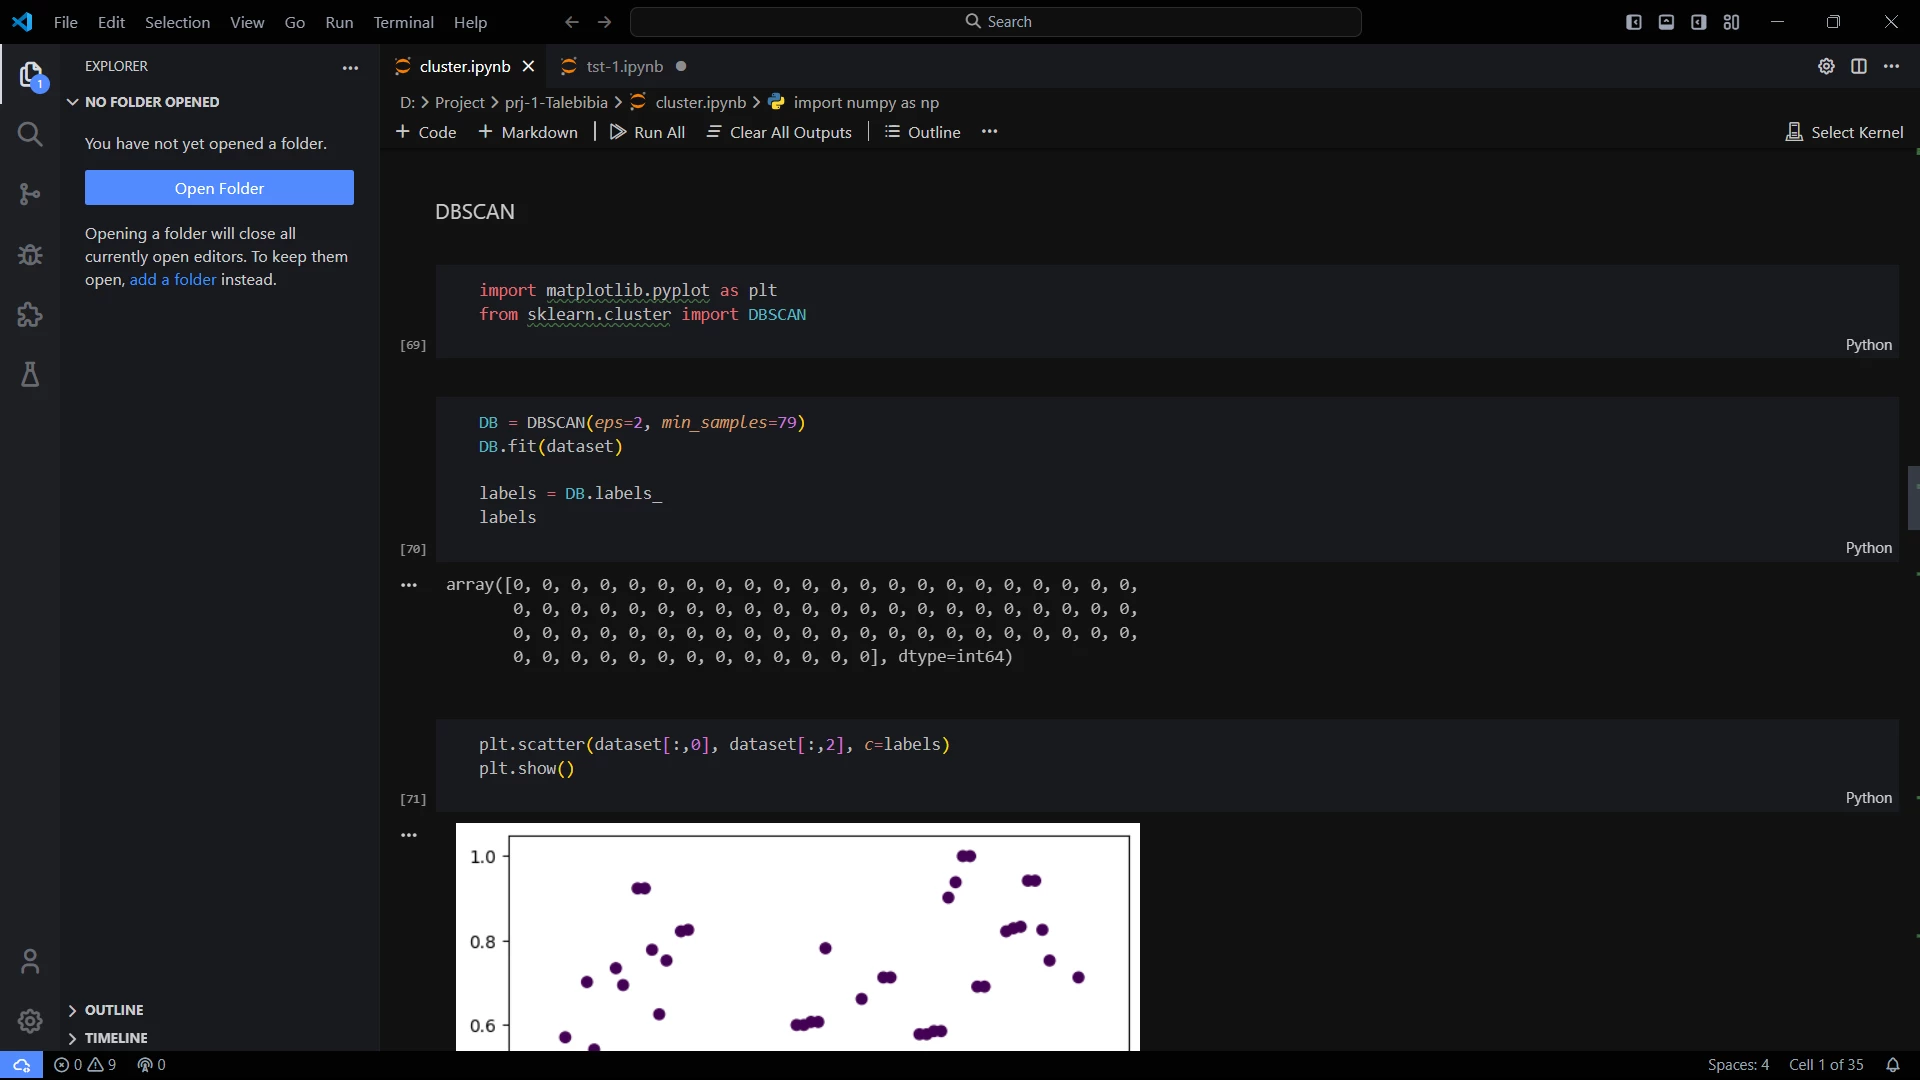Open output actions for the labels array
The image size is (1920, 1080).
pos(409,585)
